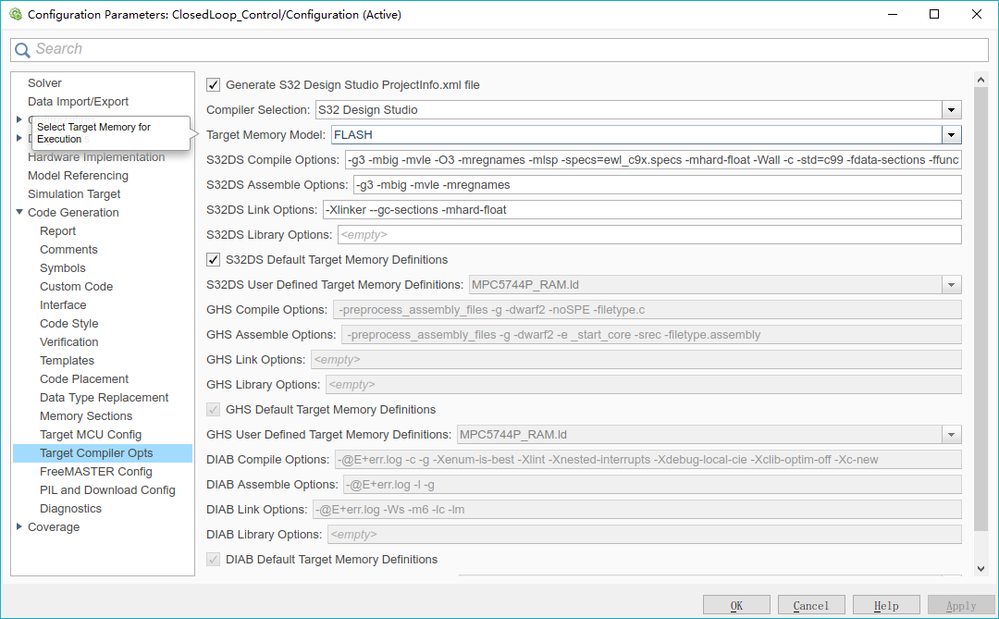Image resolution: width=999 pixels, height=619 pixels.
Task: Collapse the Code Generation tree node
Action: point(19,212)
